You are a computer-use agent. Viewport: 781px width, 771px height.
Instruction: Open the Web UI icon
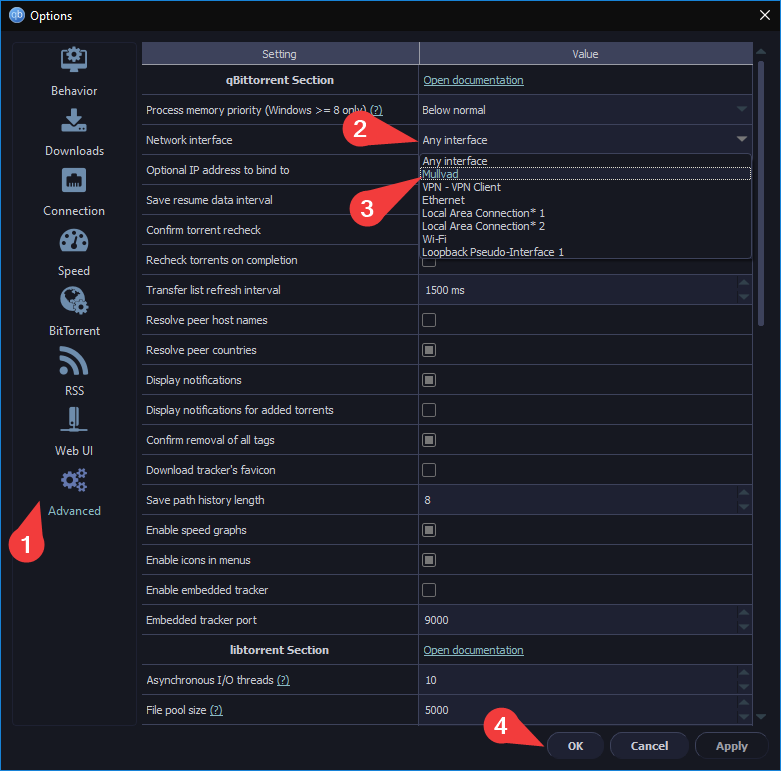tap(74, 421)
